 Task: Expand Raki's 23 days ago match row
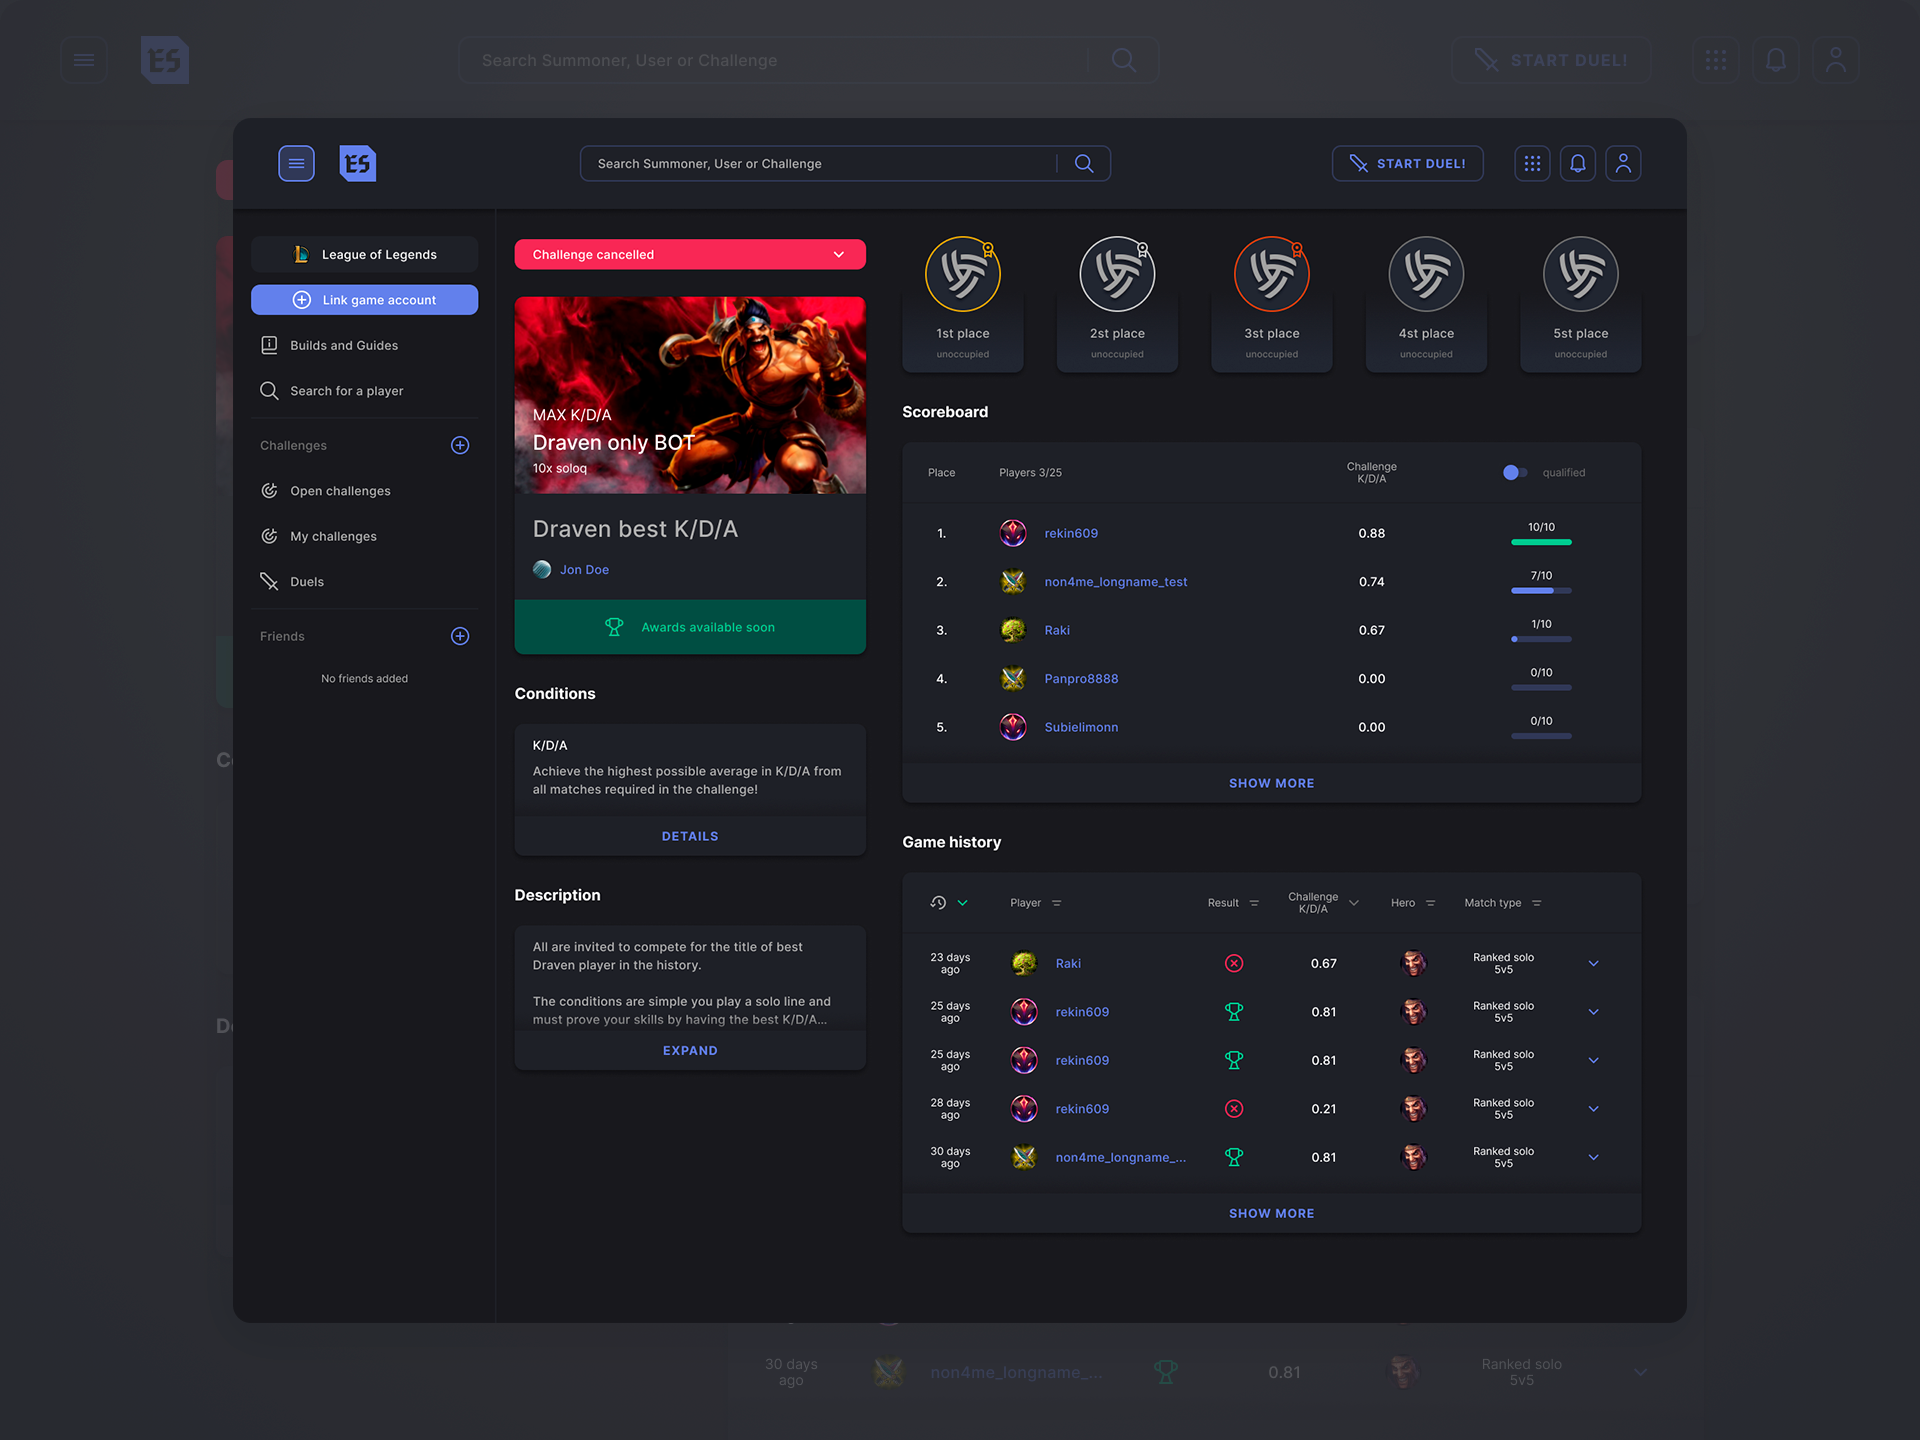point(1593,963)
